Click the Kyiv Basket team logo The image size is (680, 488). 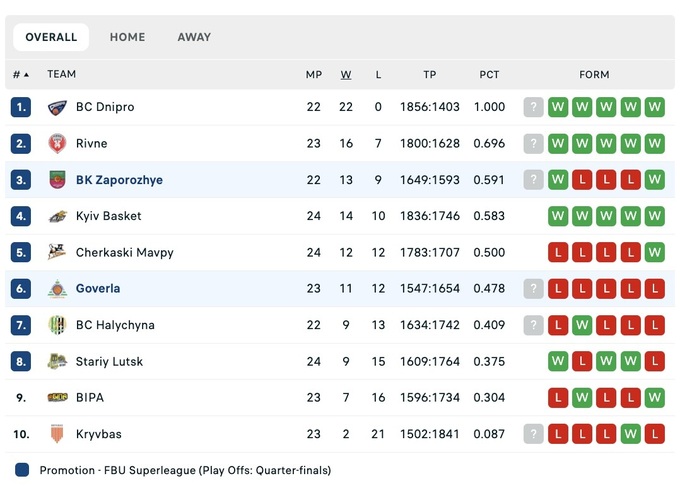pos(57,216)
